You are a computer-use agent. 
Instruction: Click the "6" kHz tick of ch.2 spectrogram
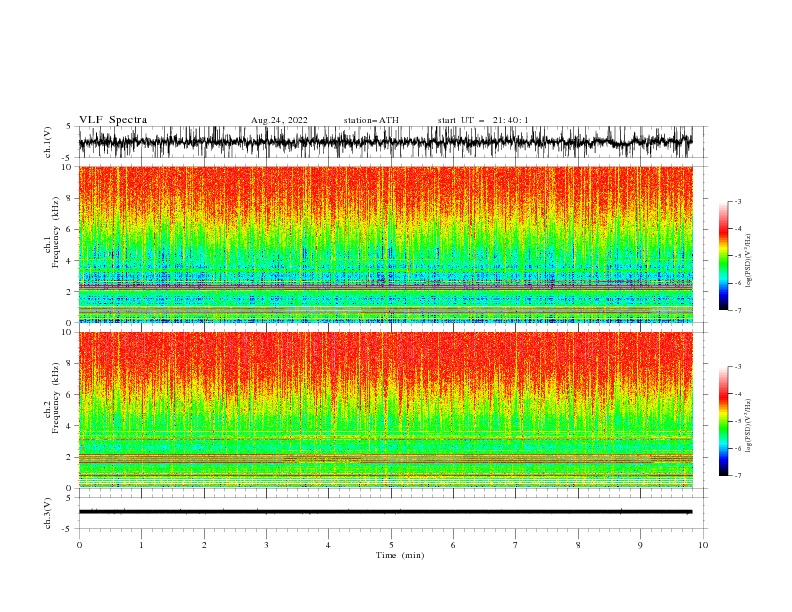point(69,395)
